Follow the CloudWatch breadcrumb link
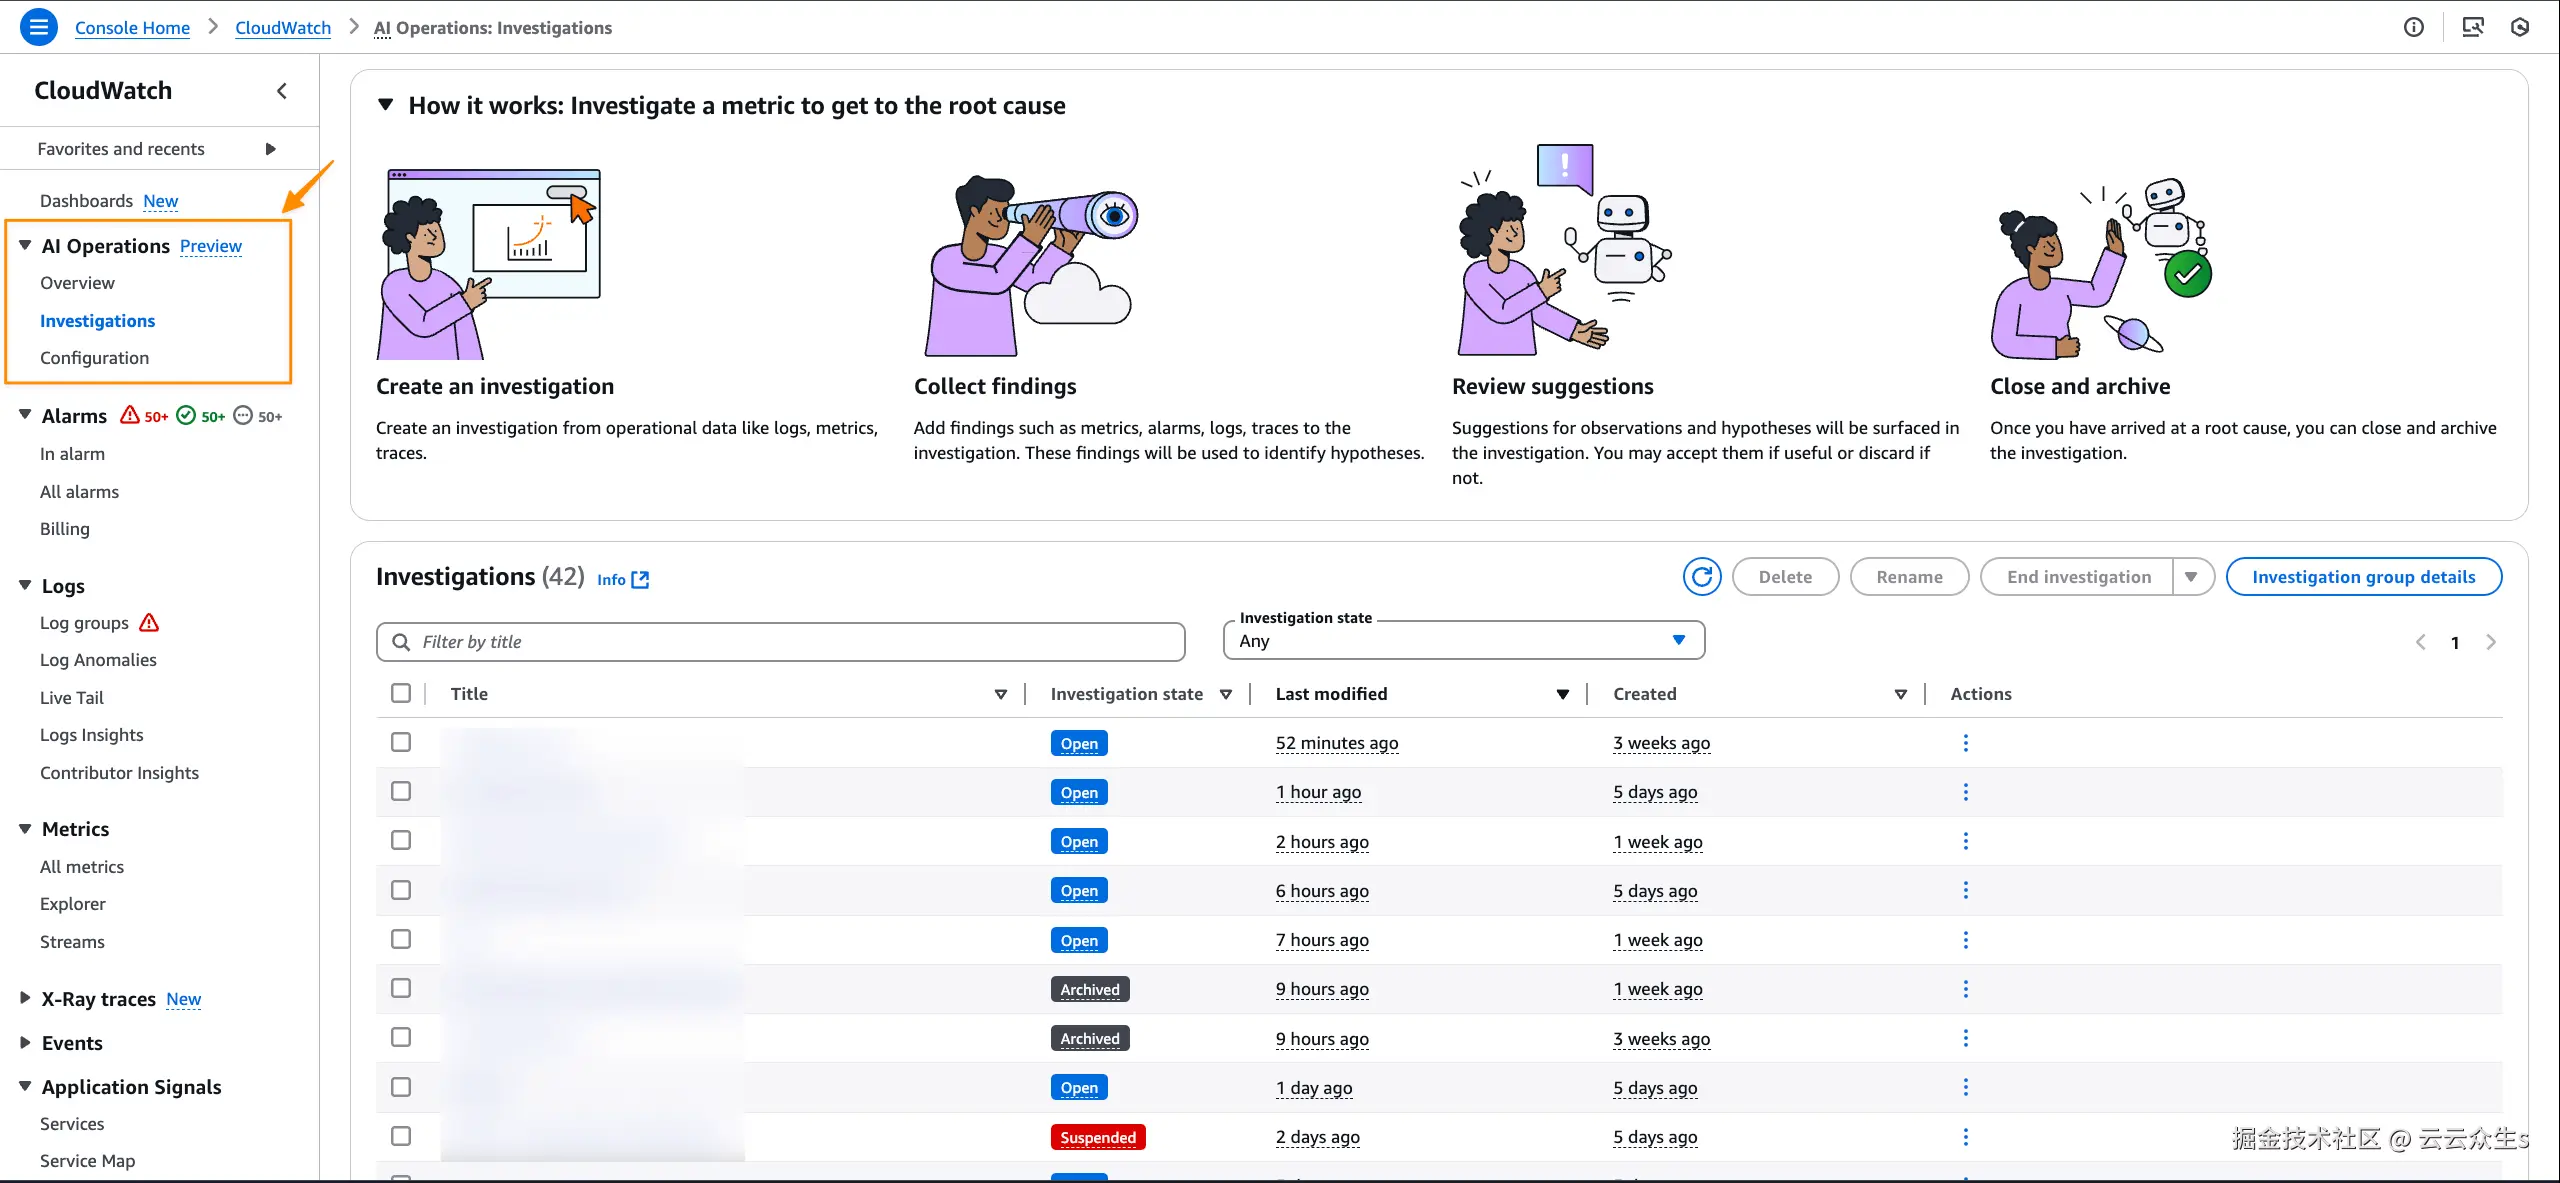 (x=282, y=28)
